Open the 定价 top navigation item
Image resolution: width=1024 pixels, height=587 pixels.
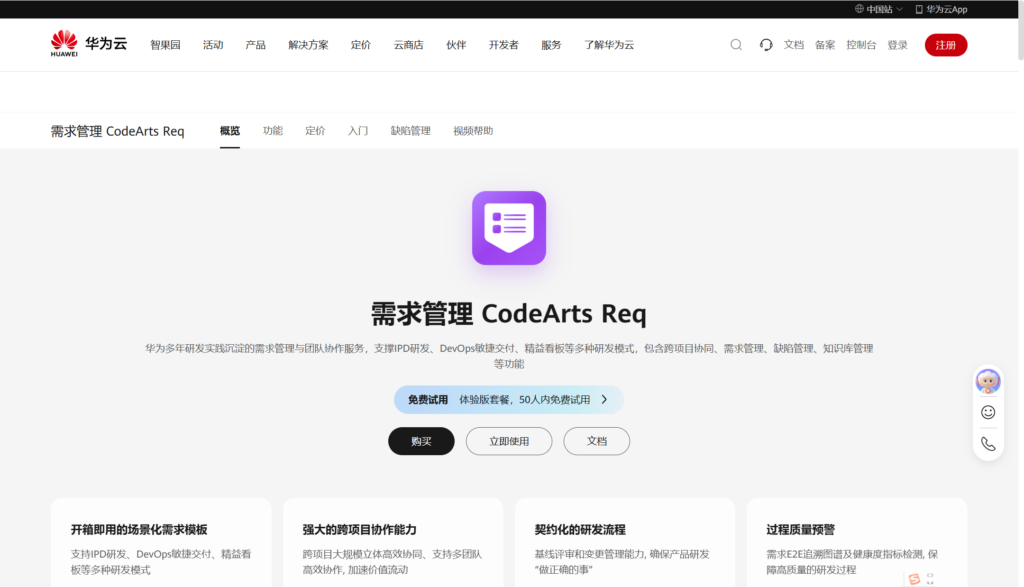coord(360,45)
